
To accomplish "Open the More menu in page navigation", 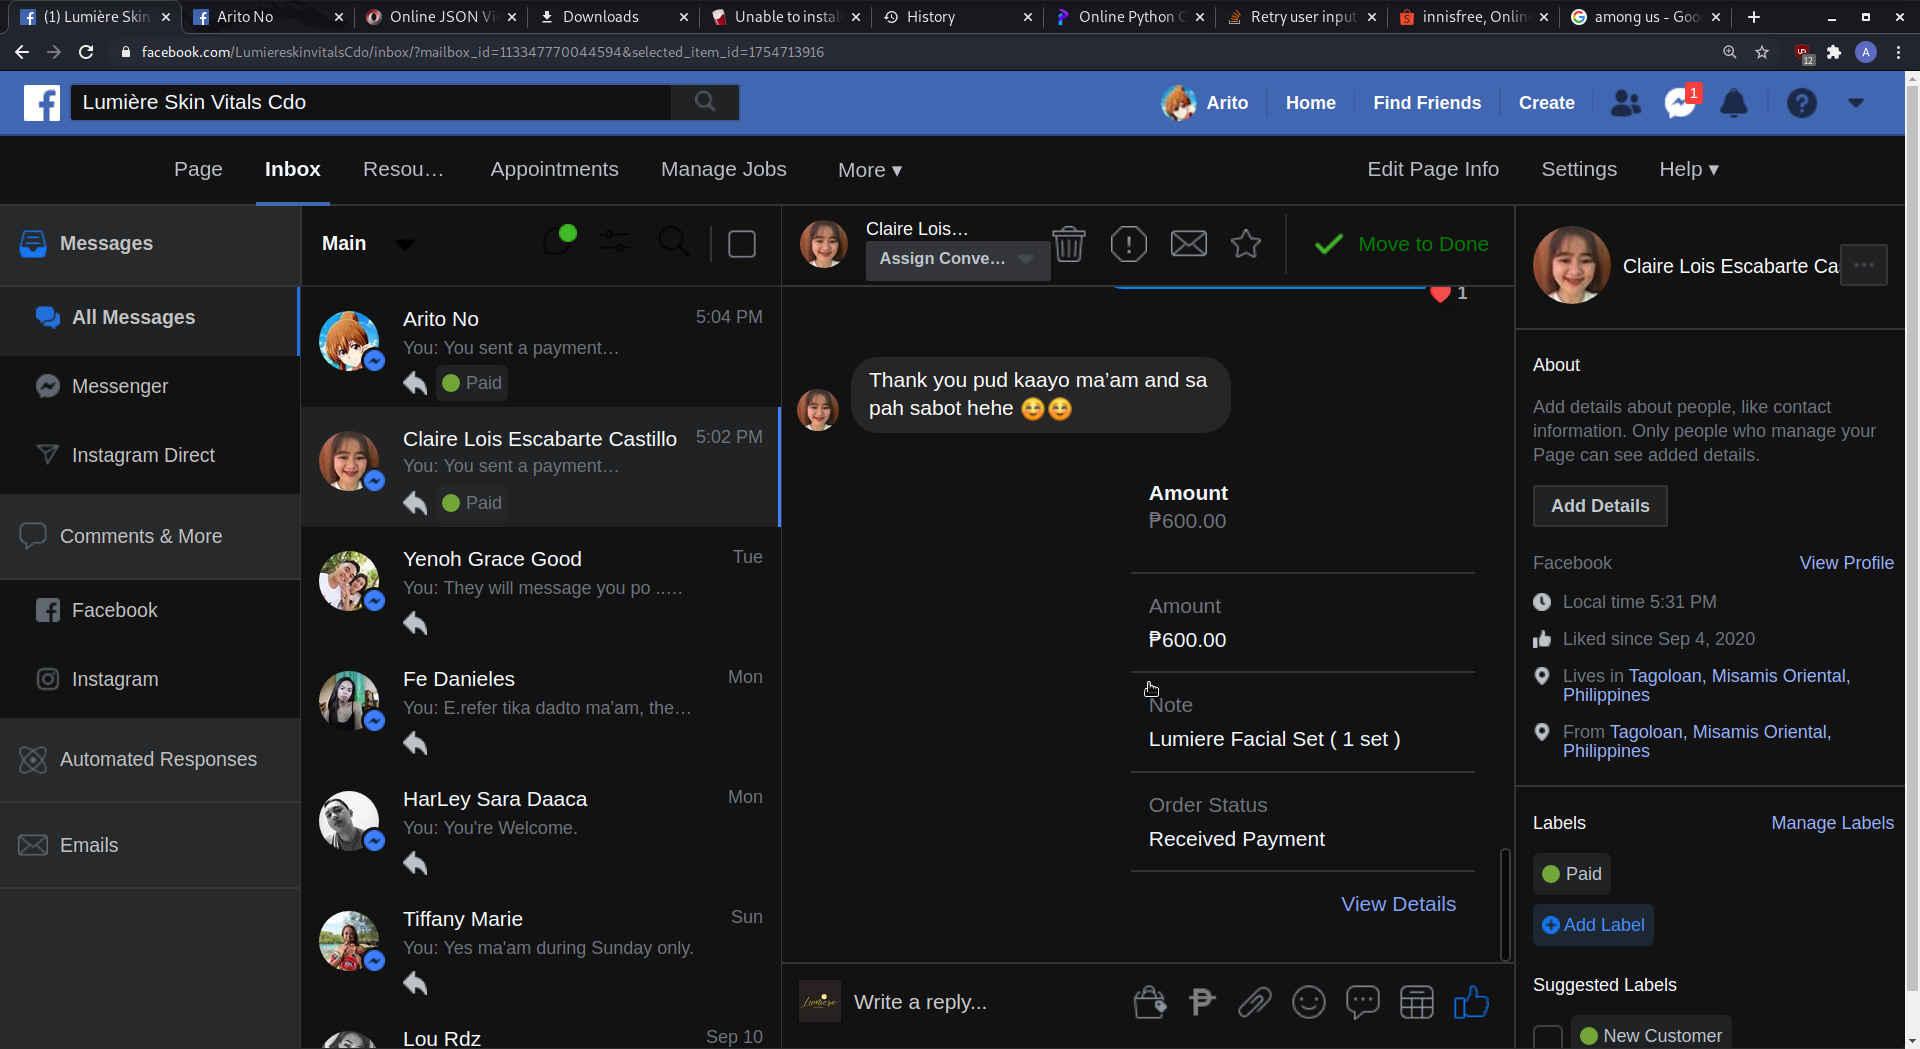I will [x=870, y=170].
